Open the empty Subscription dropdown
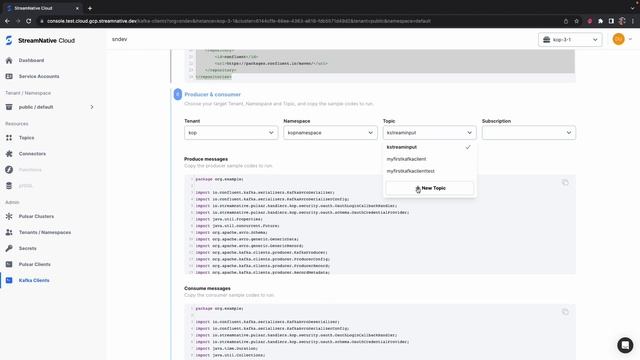This screenshot has height=360, width=640. pos(529,133)
